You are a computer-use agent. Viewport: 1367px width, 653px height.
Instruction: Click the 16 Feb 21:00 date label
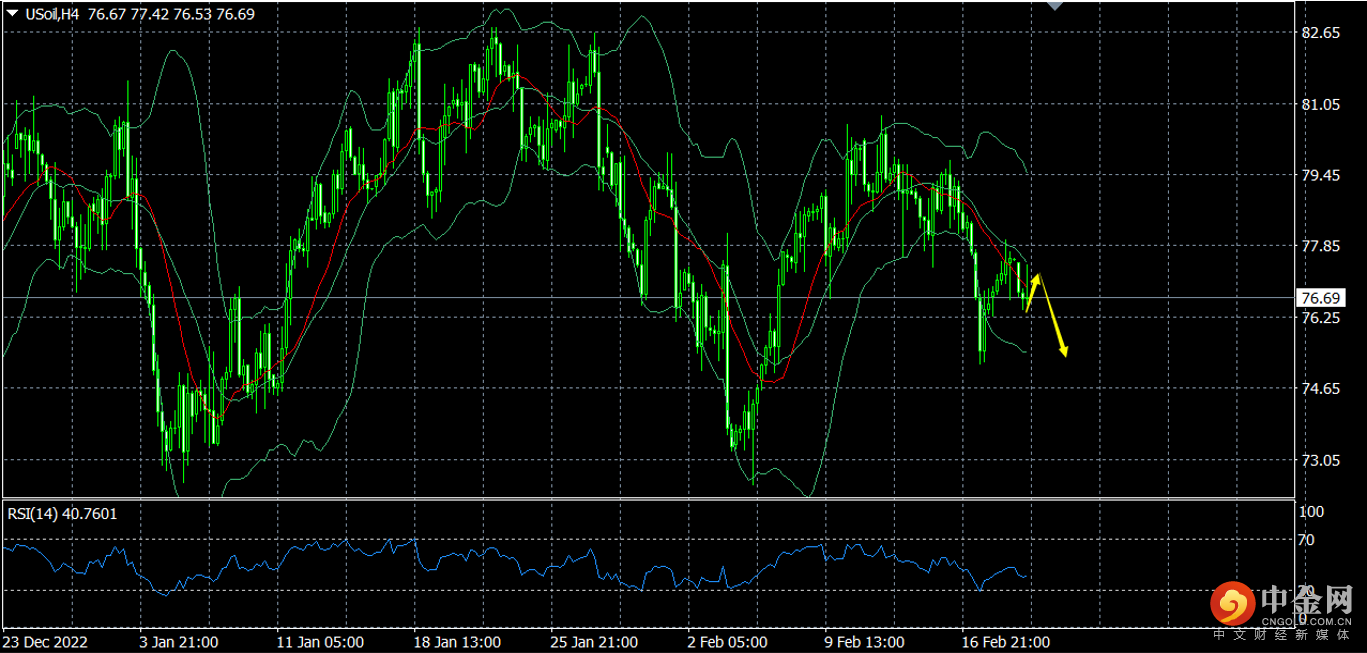(x=1005, y=642)
